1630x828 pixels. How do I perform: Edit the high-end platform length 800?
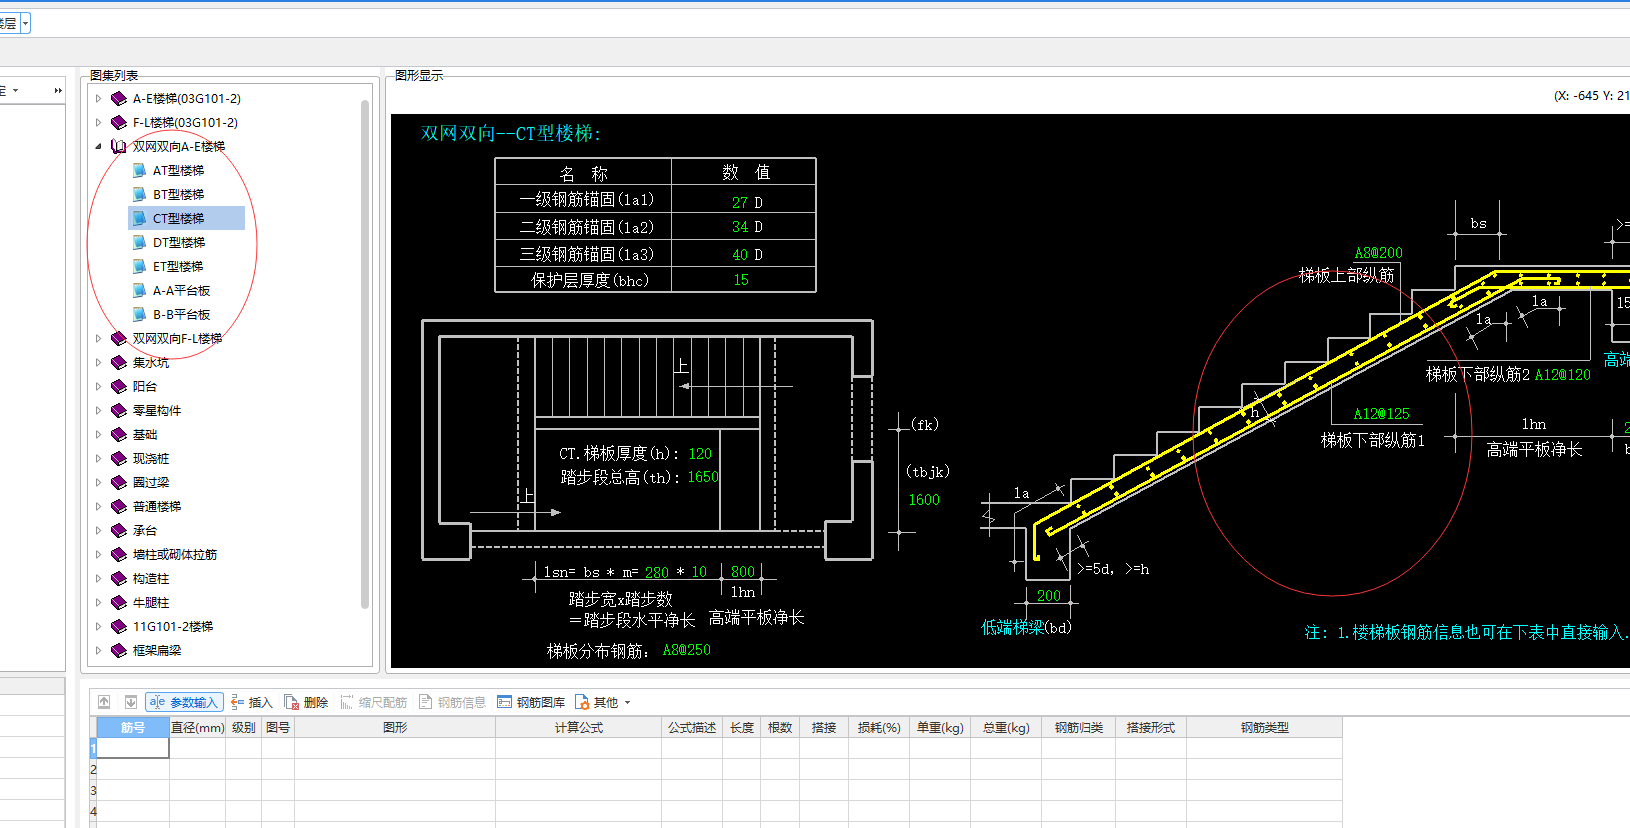743,572
